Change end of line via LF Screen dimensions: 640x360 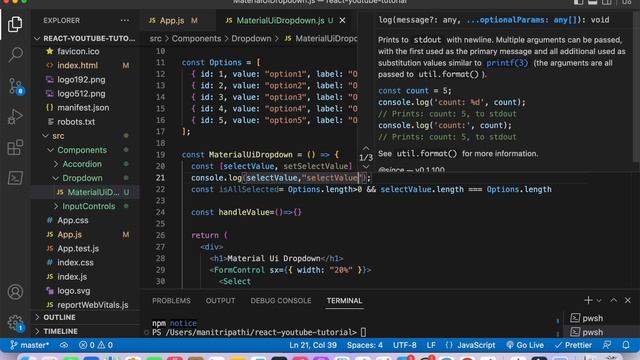tap(431, 345)
